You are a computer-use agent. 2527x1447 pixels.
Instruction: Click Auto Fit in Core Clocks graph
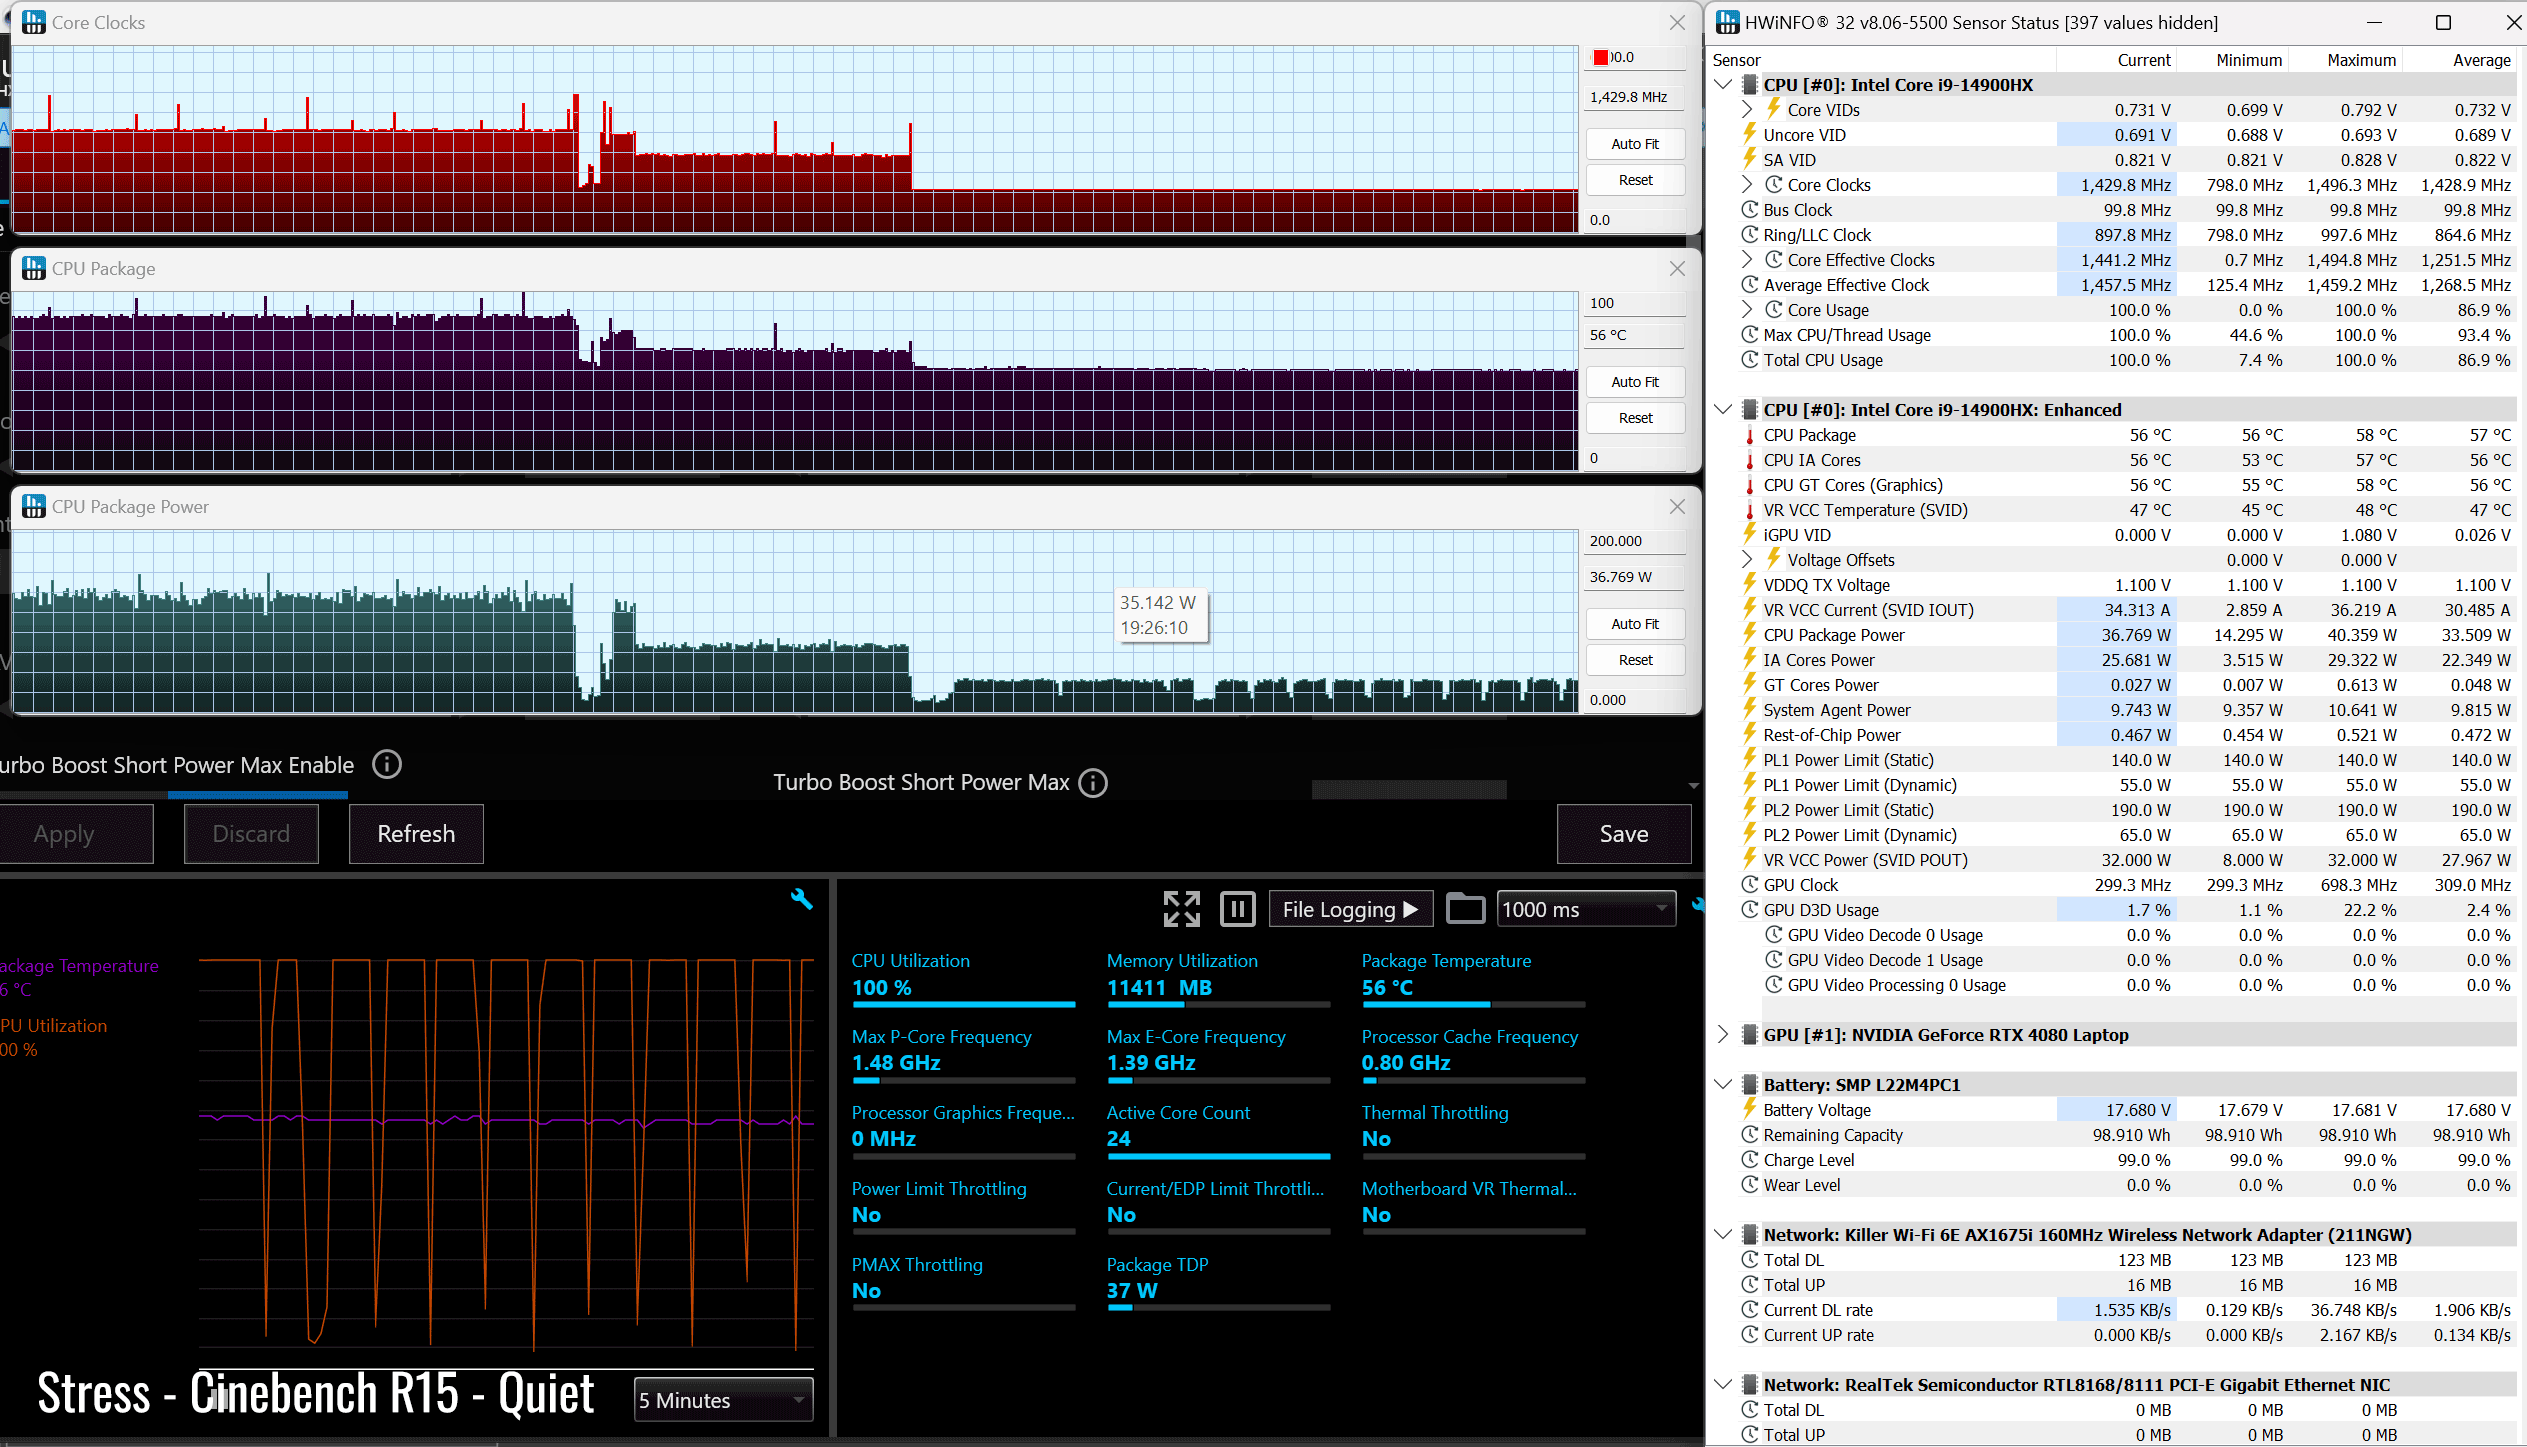click(x=1635, y=144)
